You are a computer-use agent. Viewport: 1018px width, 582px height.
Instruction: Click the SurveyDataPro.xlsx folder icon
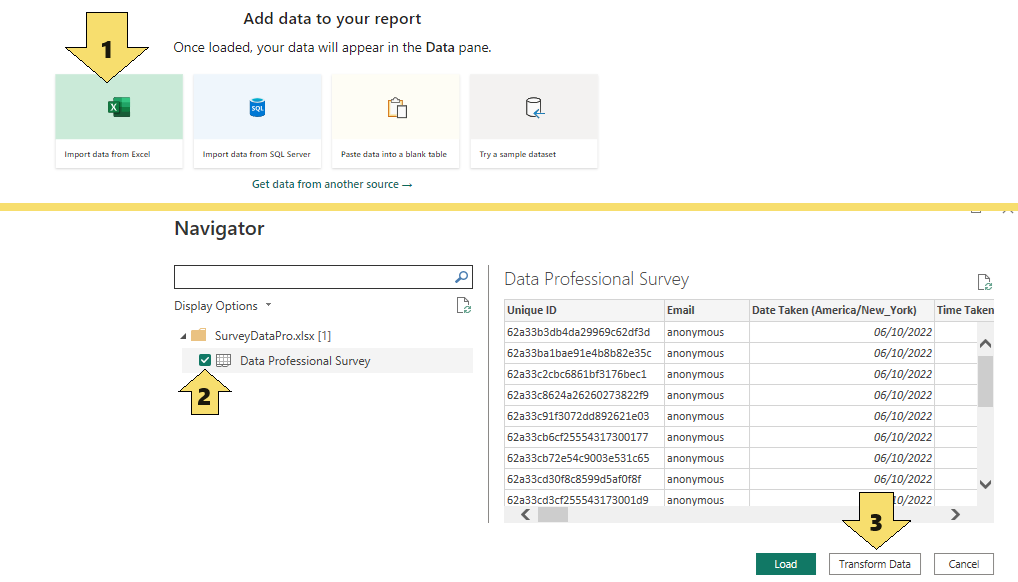pyautogui.click(x=199, y=335)
